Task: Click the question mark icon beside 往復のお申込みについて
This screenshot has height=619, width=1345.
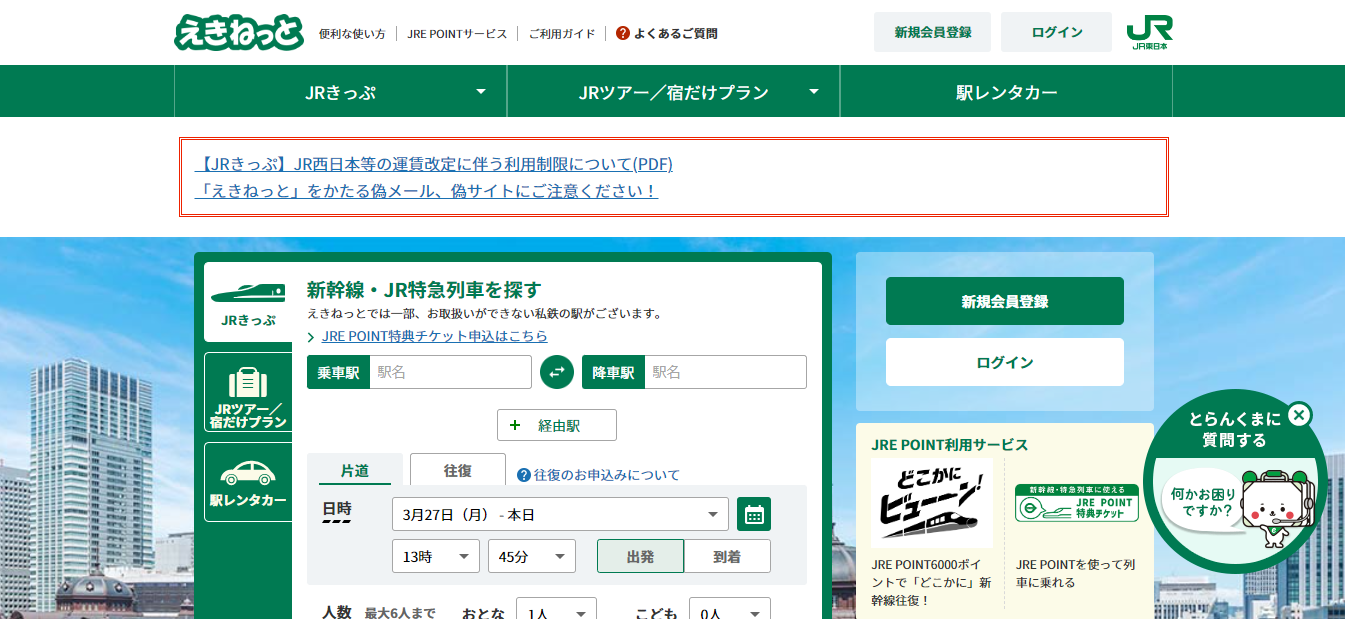Action: click(522, 476)
